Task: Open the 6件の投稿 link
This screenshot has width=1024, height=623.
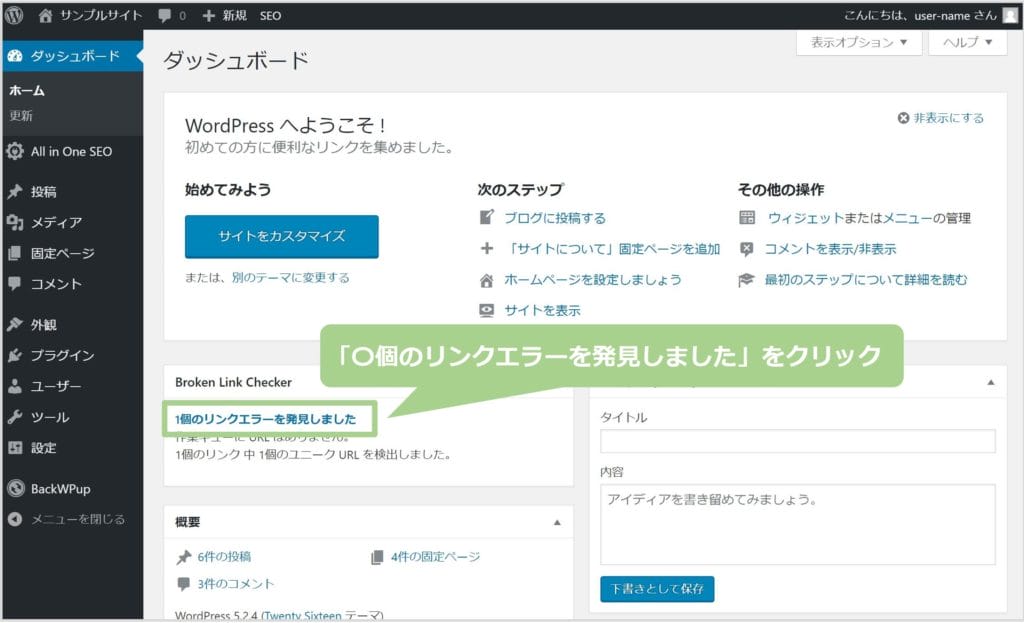Action: point(224,557)
